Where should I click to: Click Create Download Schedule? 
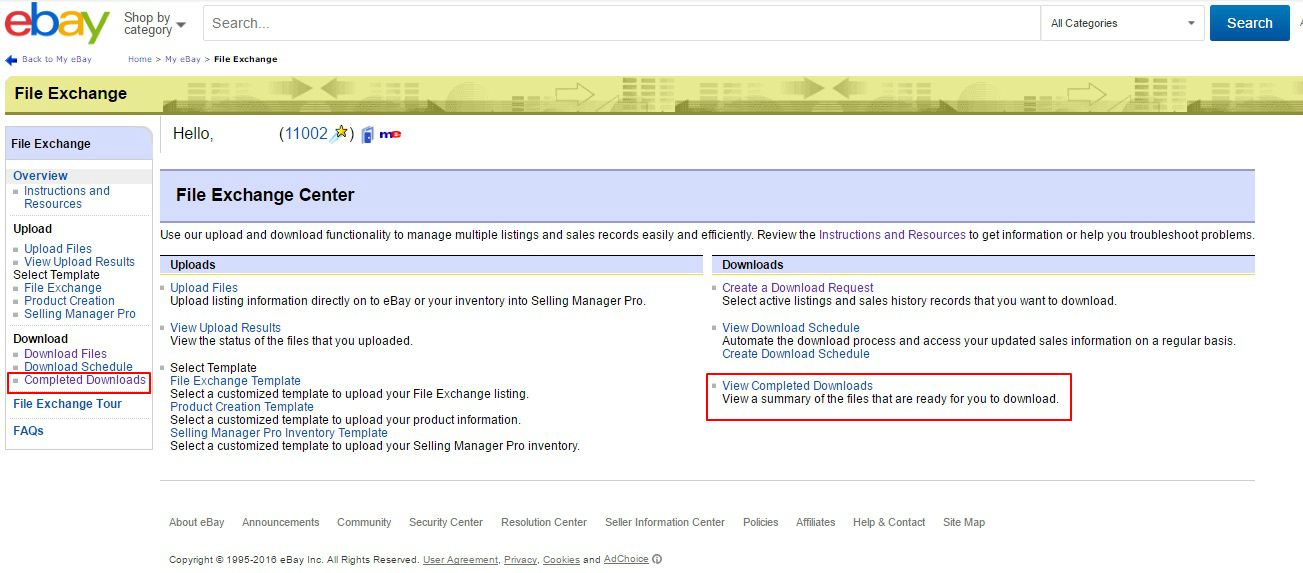click(796, 354)
